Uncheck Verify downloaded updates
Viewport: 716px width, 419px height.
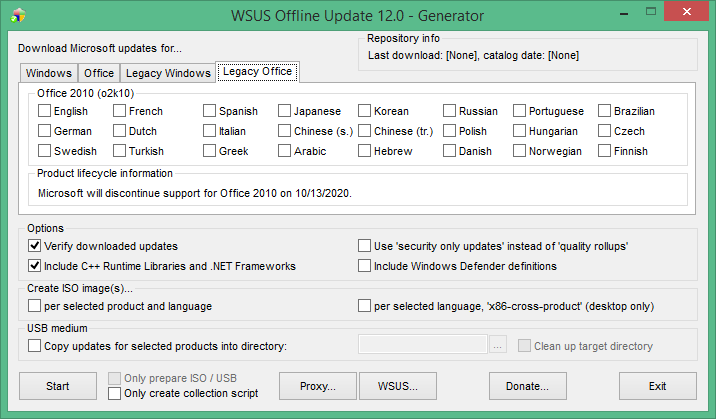tap(34, 246)
